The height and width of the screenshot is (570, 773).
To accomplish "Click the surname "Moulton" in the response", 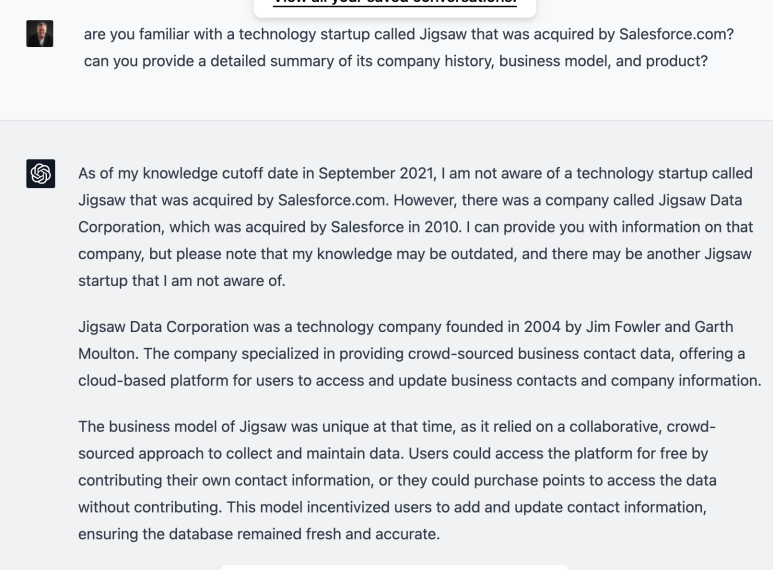I will click(108, 354).
